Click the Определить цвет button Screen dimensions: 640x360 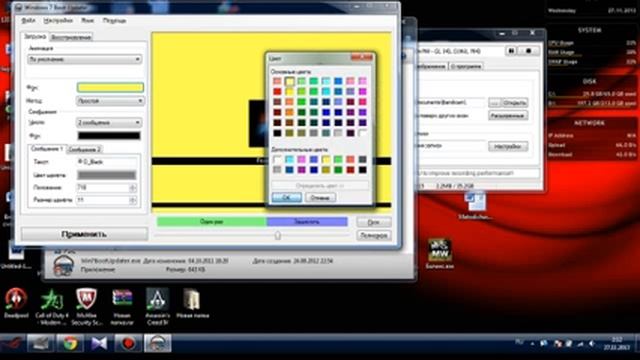[320, 185]
